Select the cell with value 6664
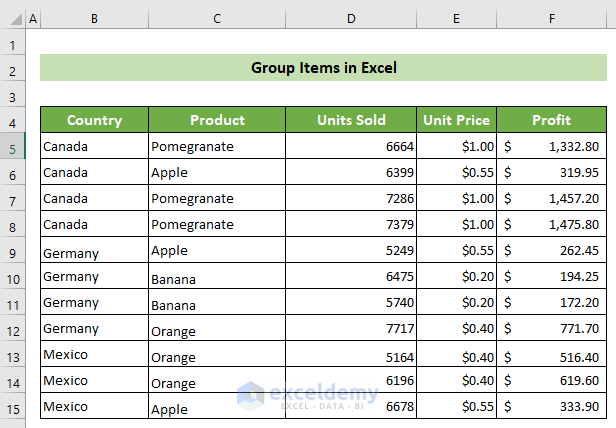 [x=351, y=146]
